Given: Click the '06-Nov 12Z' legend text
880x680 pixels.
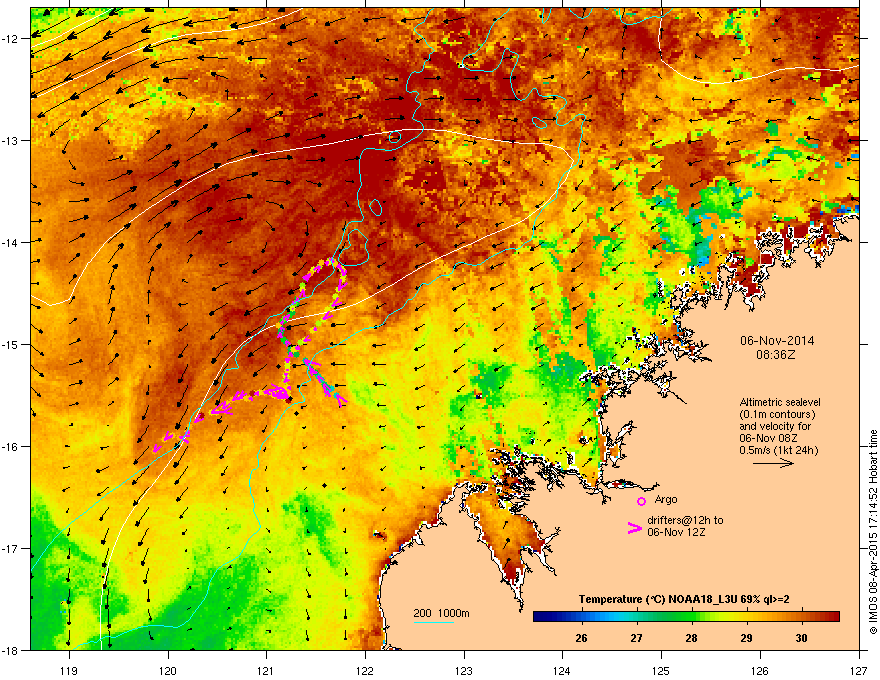Looking at the screenshot, I should tap(676, 532).
